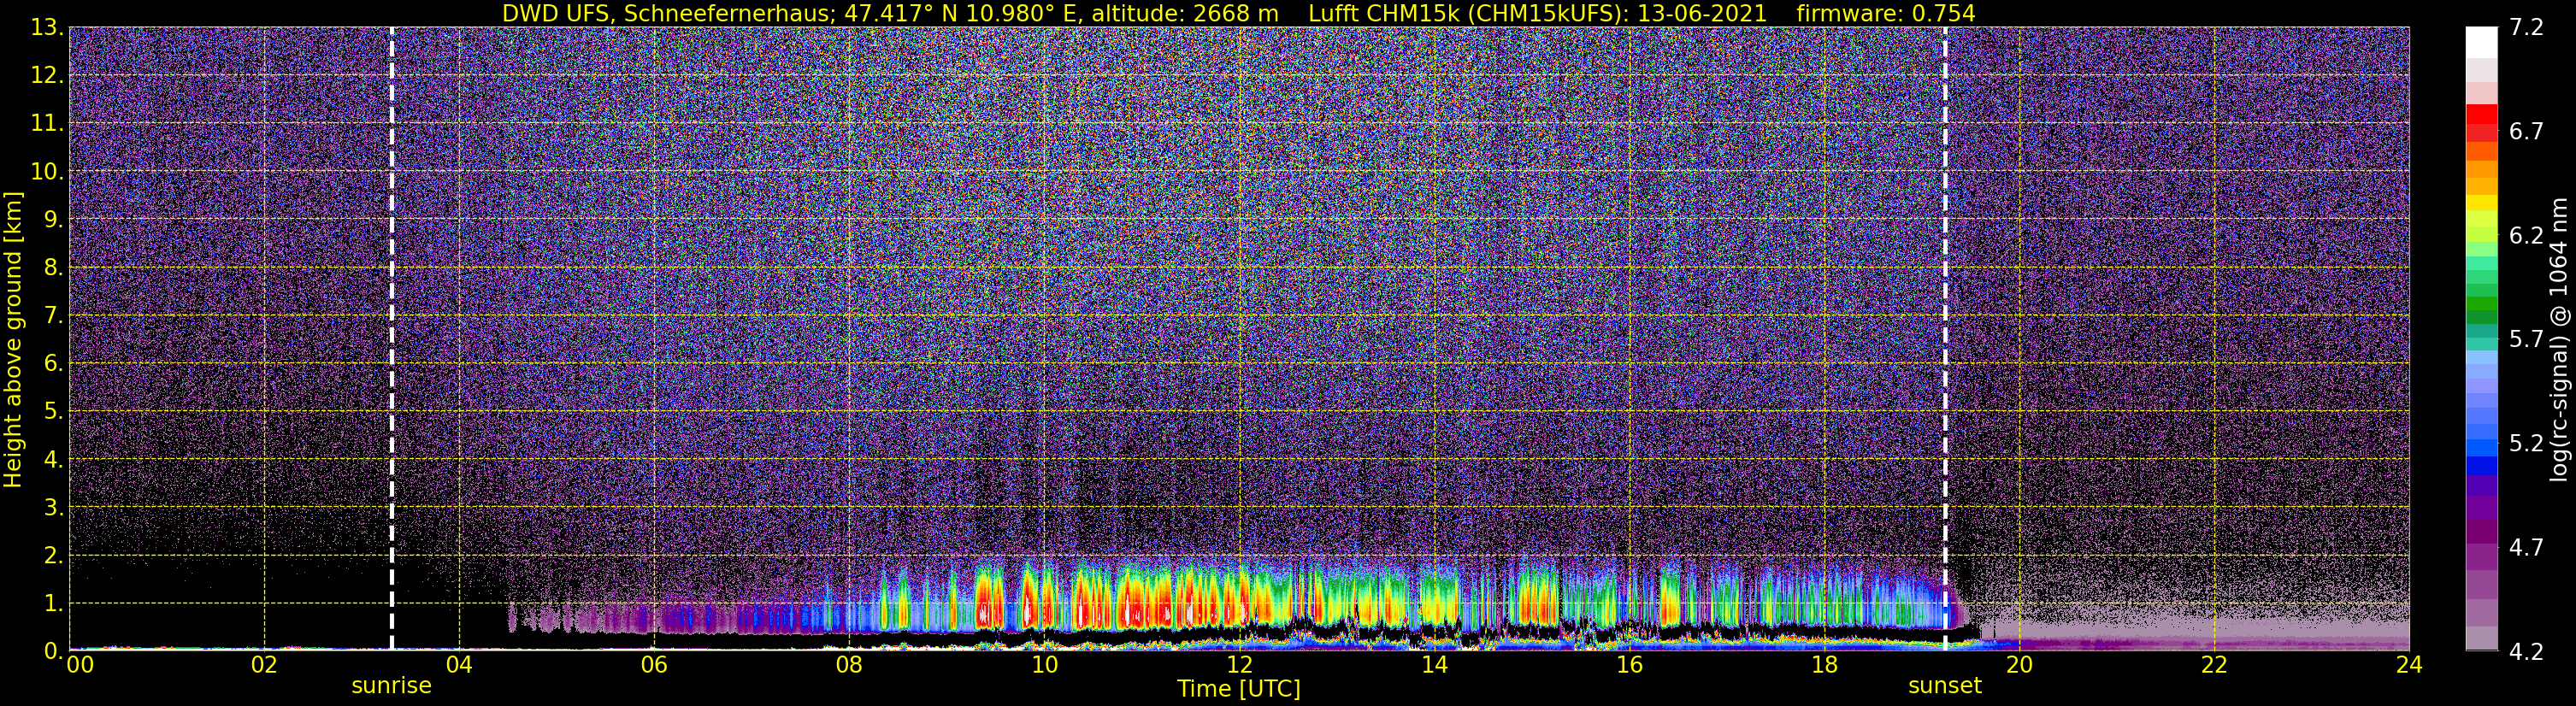The image size is (2576, 706).
Task: Click the y-axis tick label '13.'
Action: pyautogui.click(x=47, y=28)
